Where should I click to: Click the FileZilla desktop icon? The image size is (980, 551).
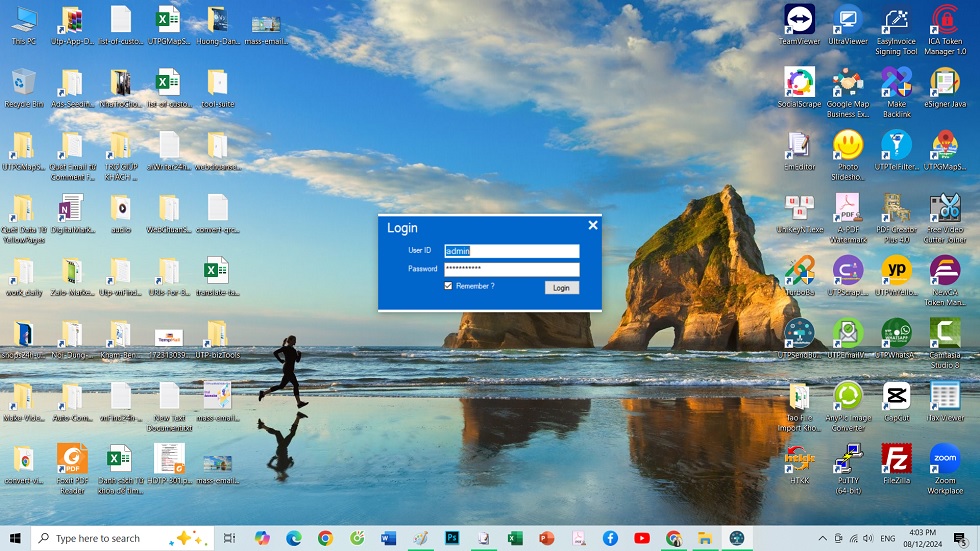[896, 459]
